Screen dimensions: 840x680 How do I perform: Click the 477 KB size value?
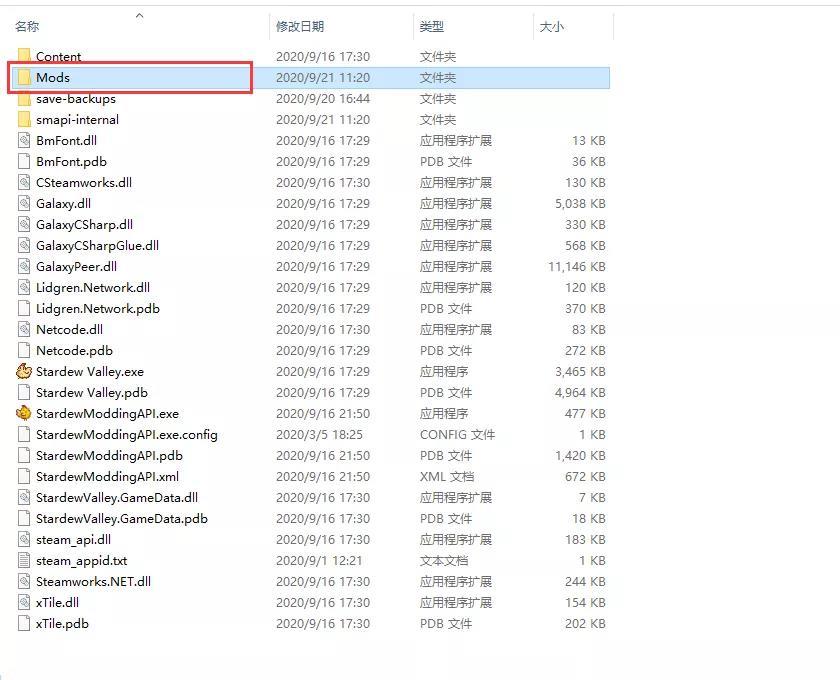585,413
